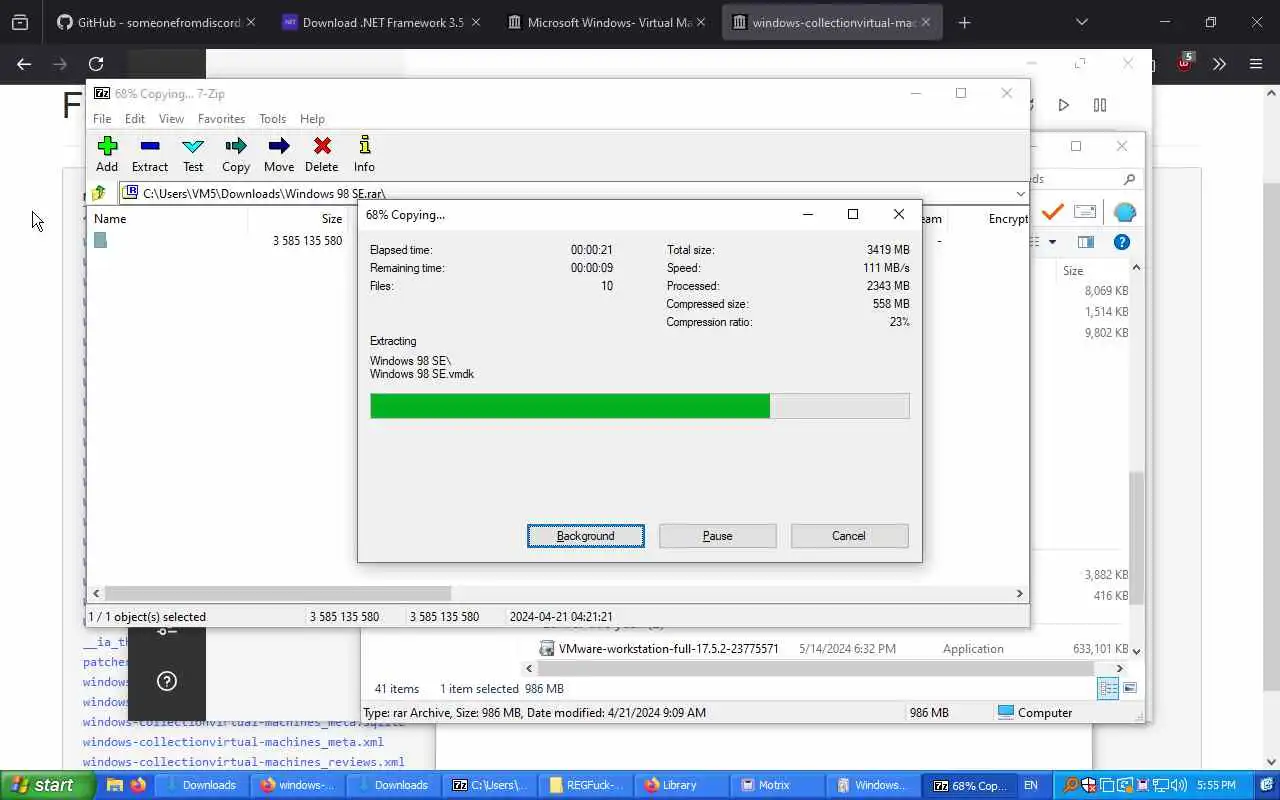Click the pause icon in the browser page

(x=1100, y=105)
